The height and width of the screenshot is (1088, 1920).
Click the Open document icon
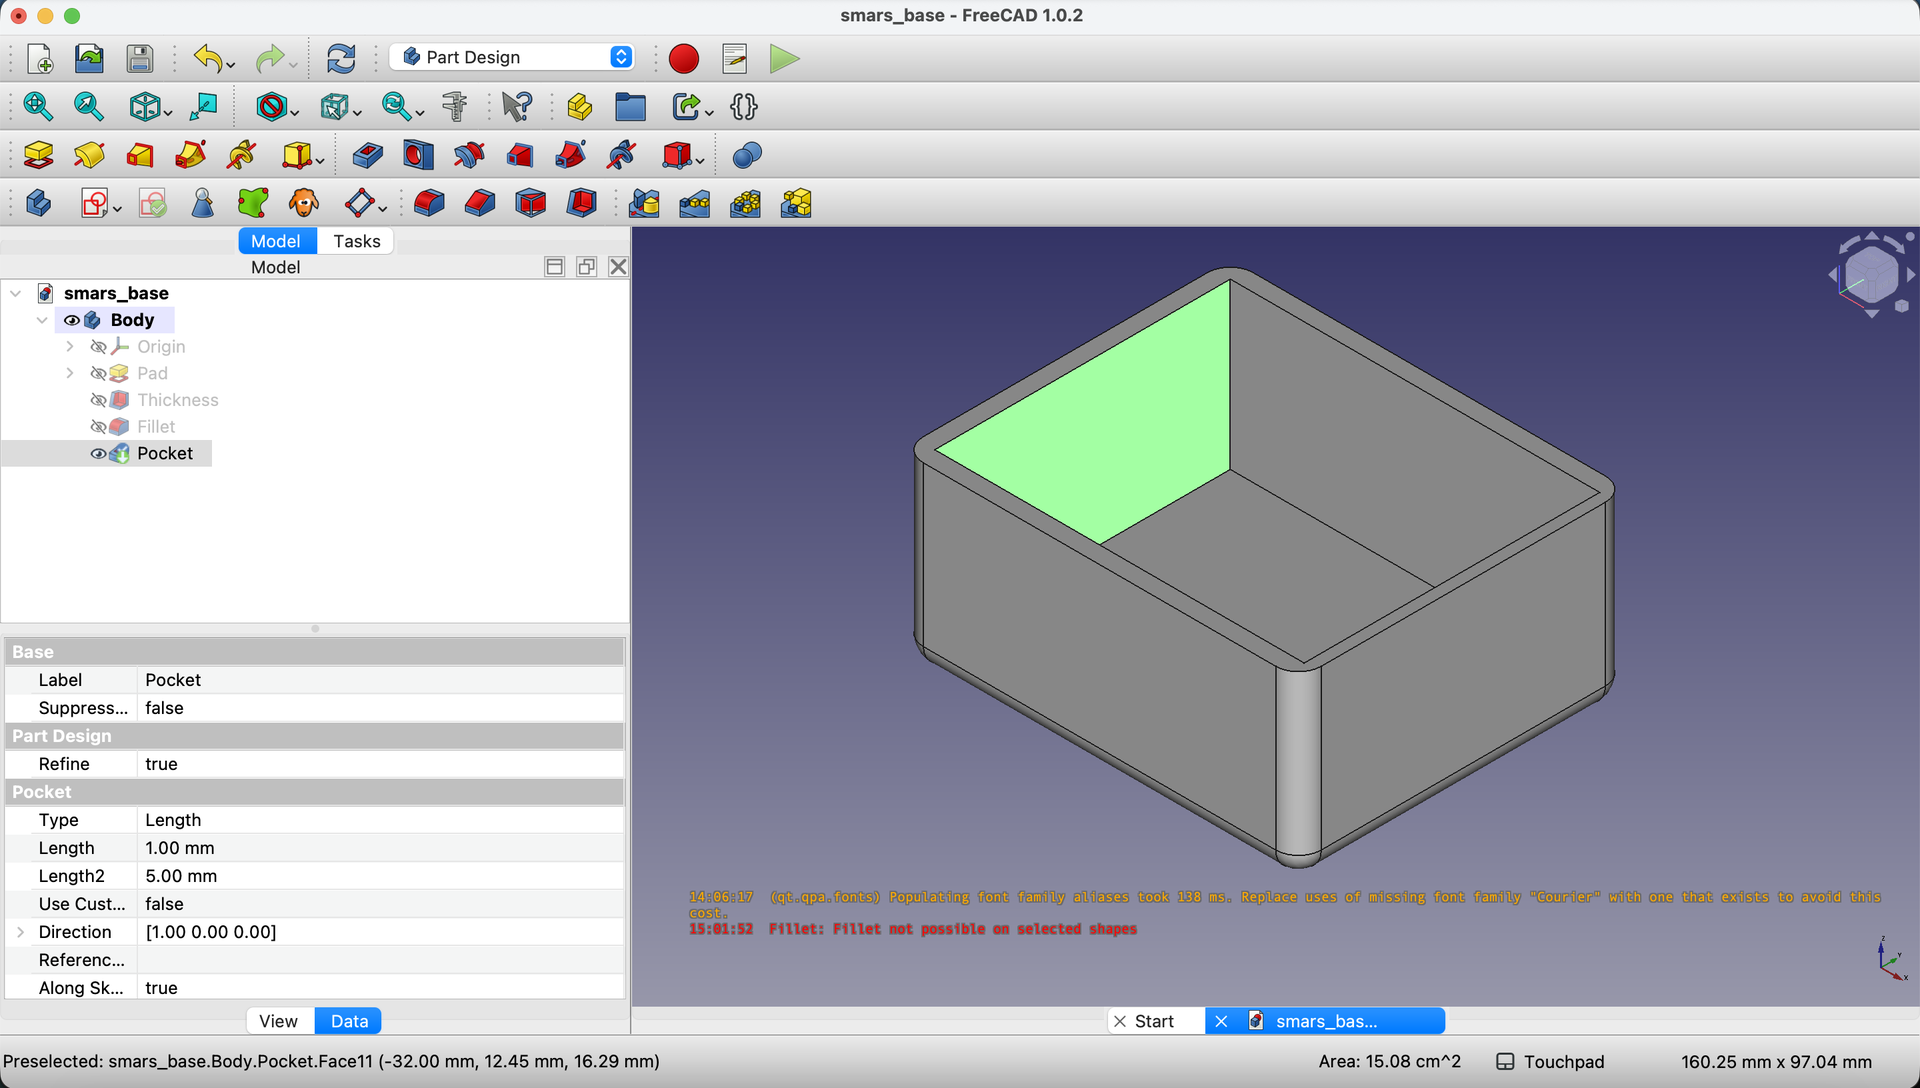tap(89, 59)
